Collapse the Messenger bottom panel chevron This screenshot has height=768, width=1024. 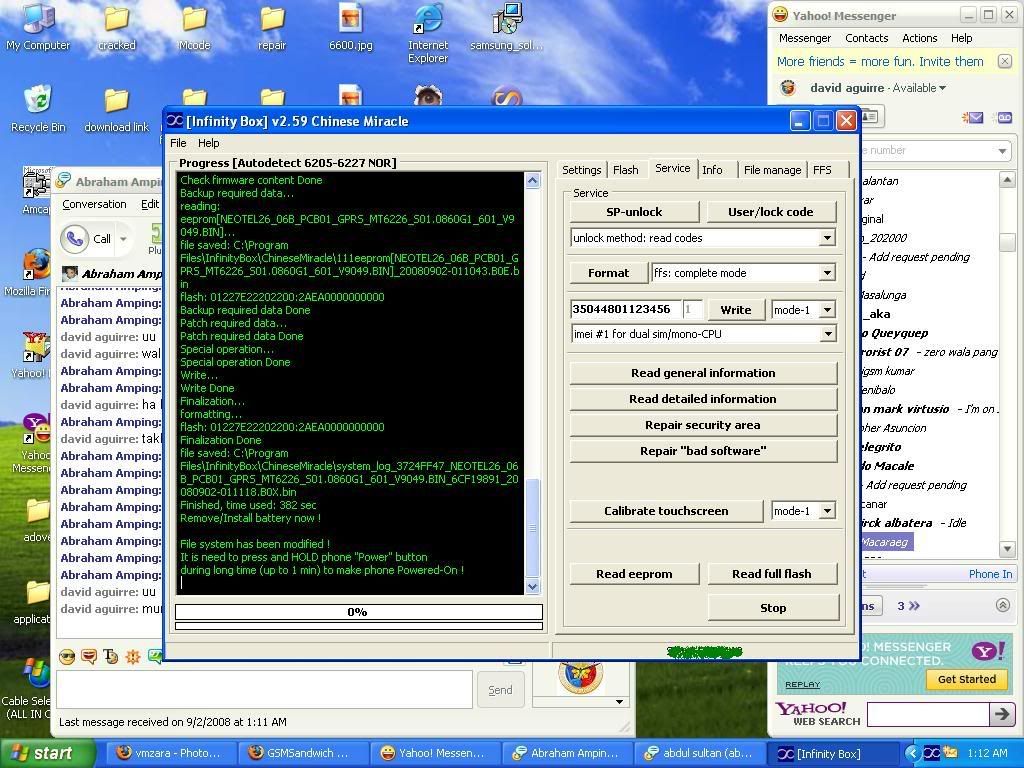click(1003, 605)
